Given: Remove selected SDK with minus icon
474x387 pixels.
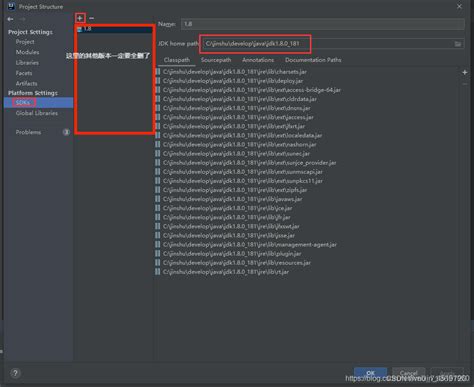Looking at the screenshot, I should [x=91, y=18].
